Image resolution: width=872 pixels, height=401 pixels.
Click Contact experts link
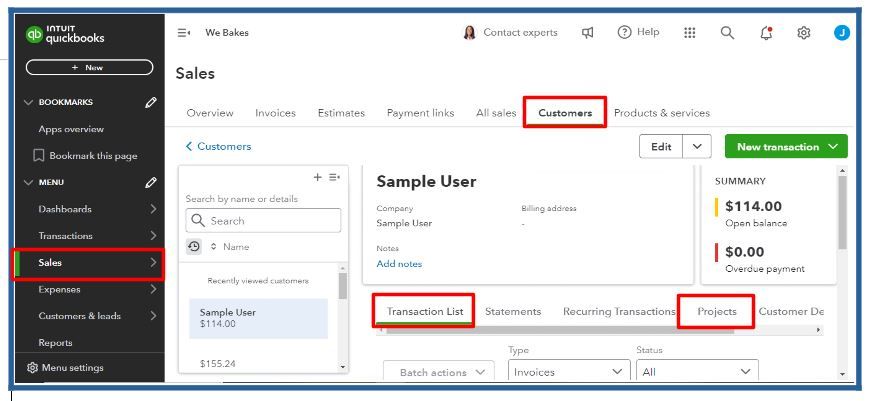[x=520, y=33]
